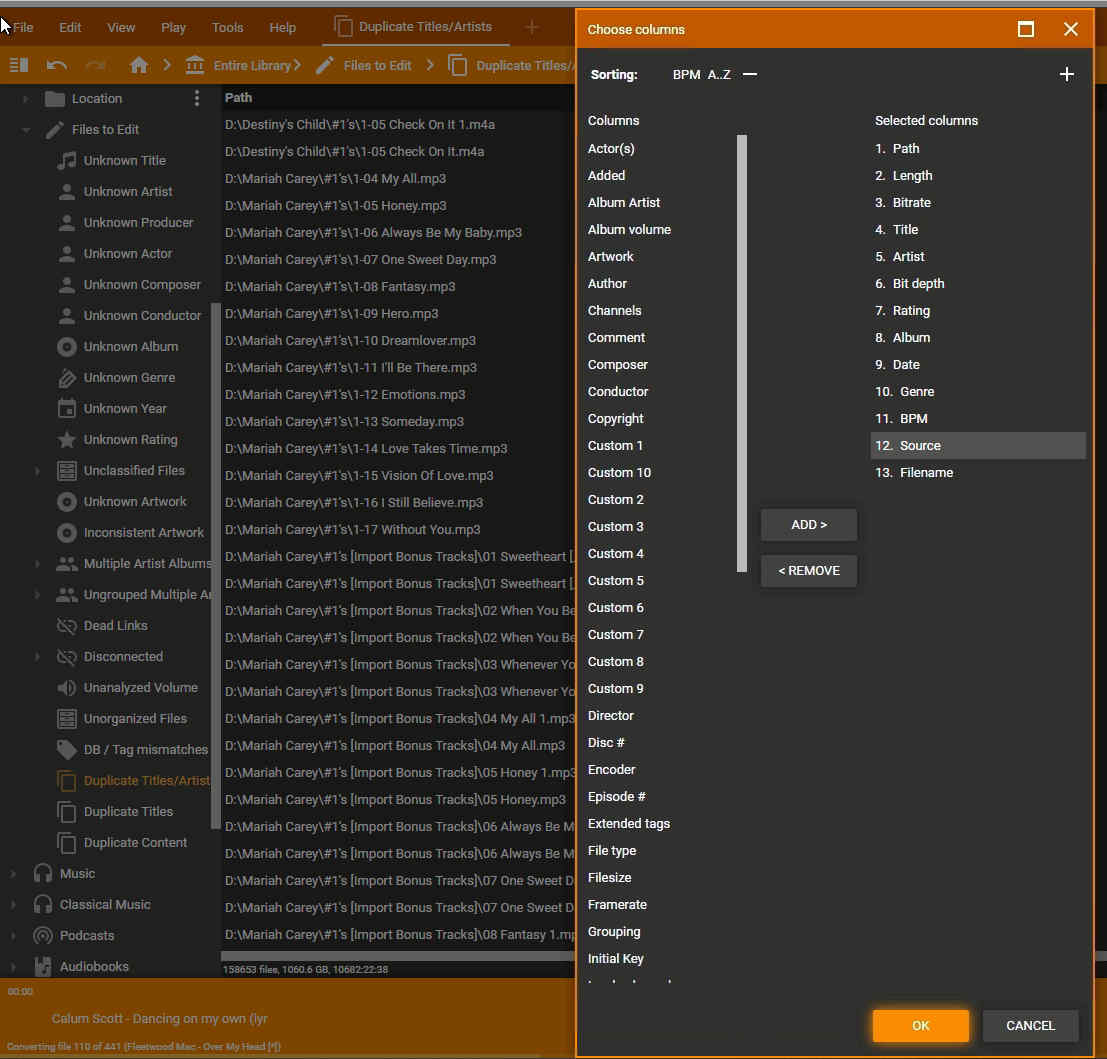Select Filename in Selected columns list
The image size is (1107, 1059).
tap(926, 472)
